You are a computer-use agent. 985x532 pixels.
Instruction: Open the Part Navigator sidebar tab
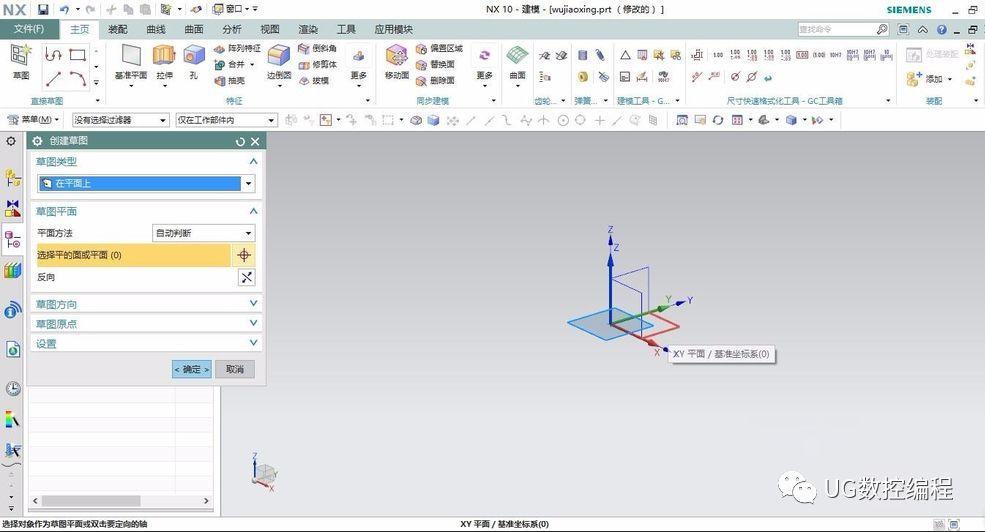[x=13, y=239]
